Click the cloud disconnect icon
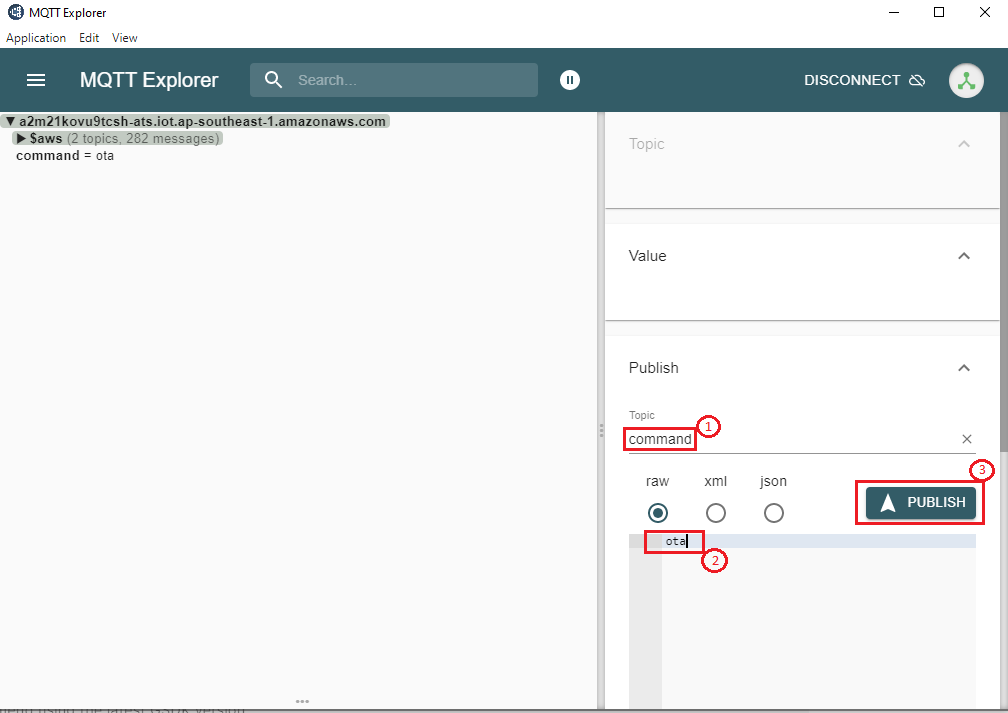The height and width of the screenshot is (713, 1008). pos(917,80)
